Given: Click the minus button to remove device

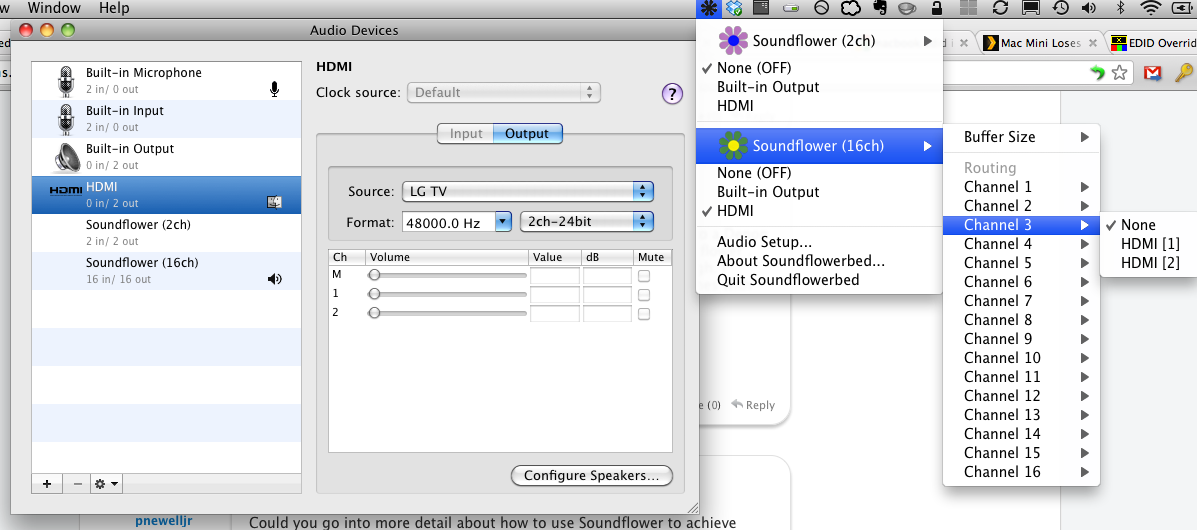Looking at the screenshot, I should click(x=76, y=483).
